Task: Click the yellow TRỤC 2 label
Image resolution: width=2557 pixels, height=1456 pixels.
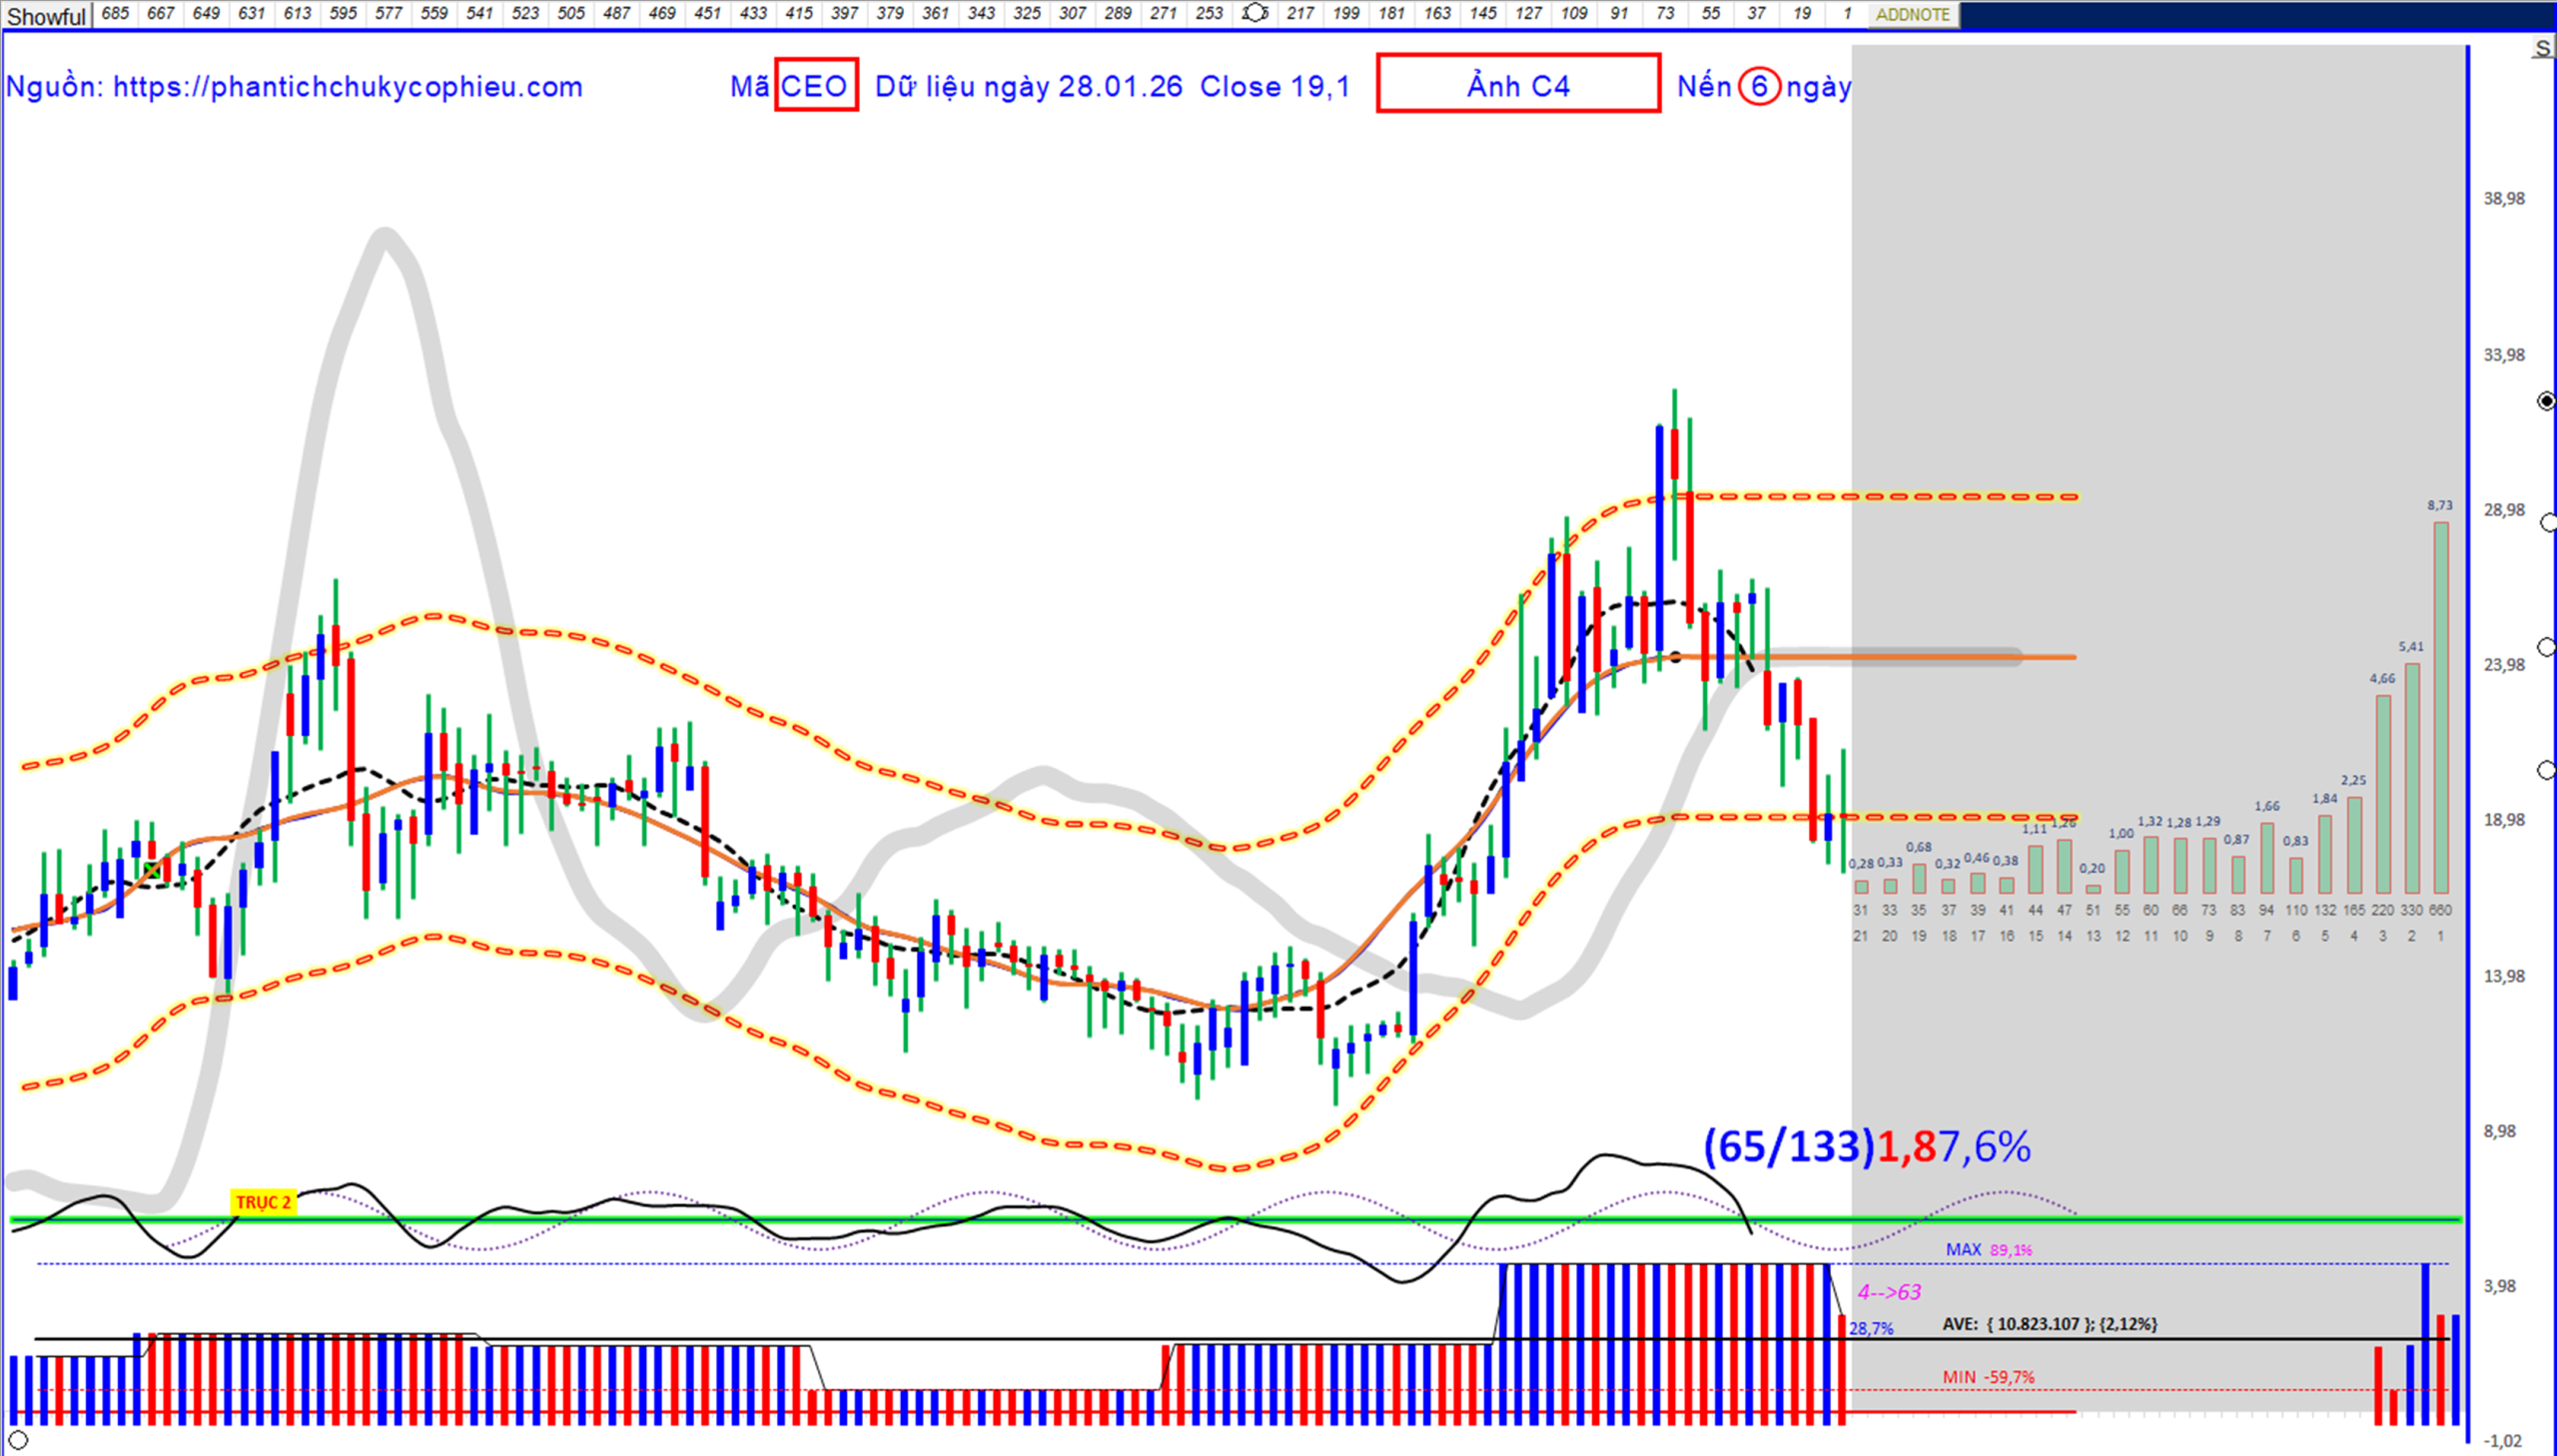Action: click(x=263, y=1202)
